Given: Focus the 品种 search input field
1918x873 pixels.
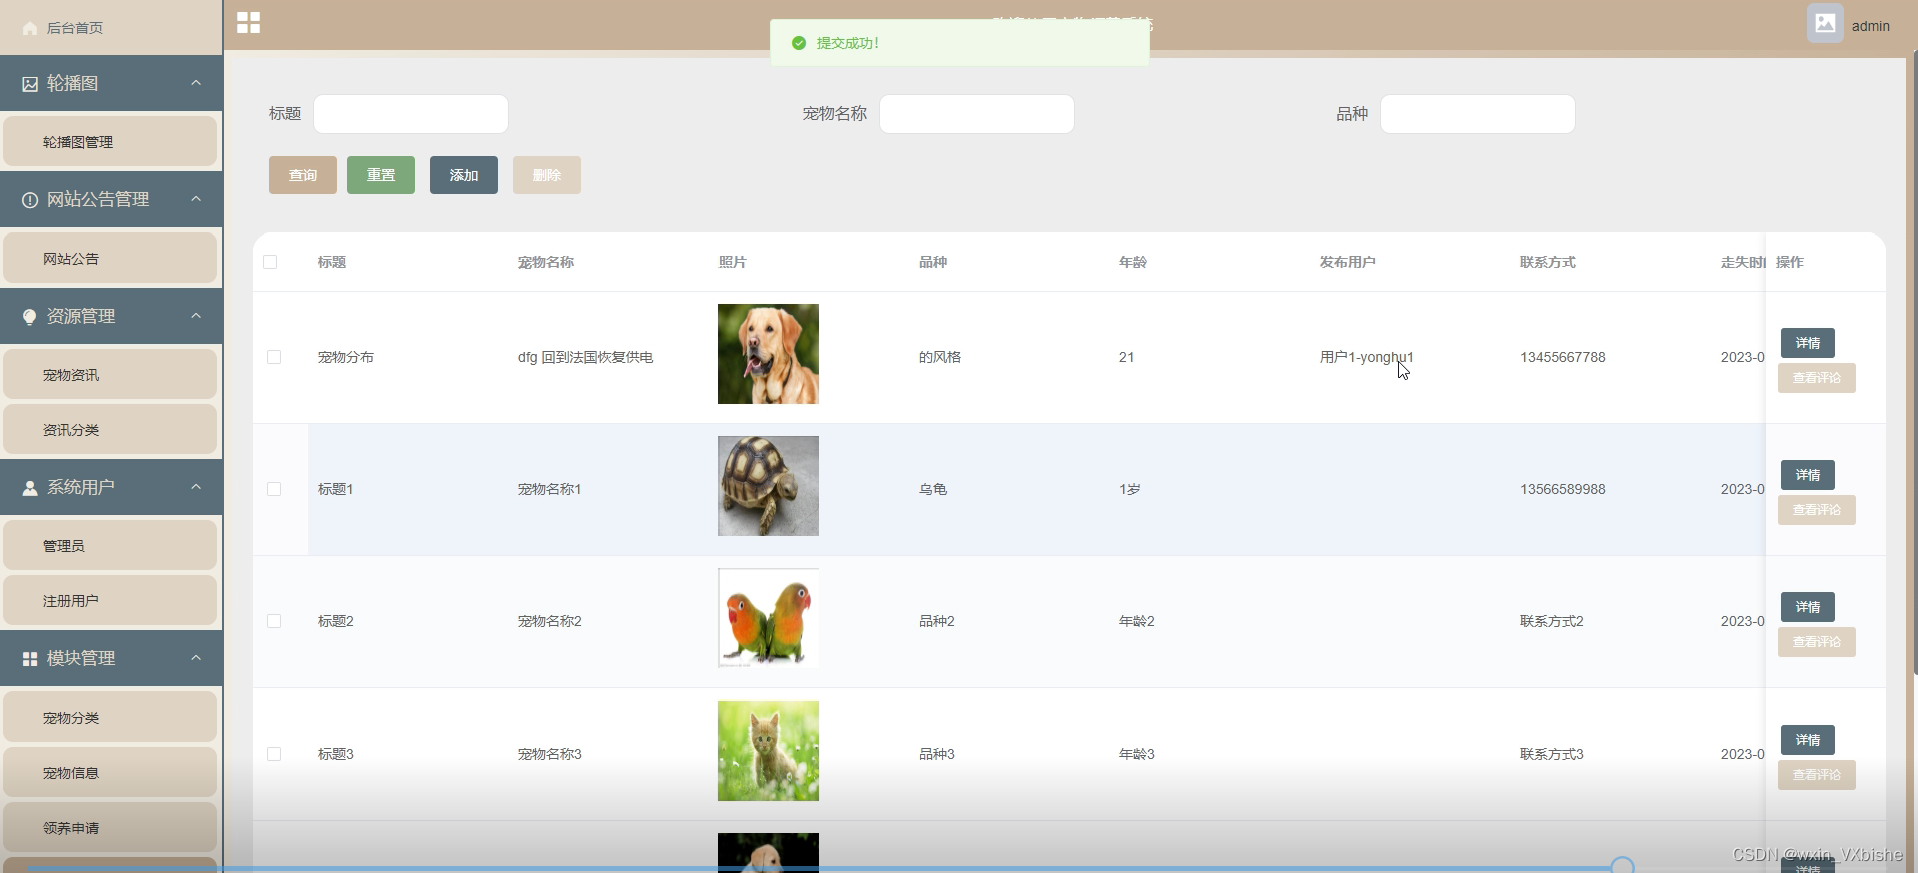Looking at the screenshot, I should click(x=1478, y=114).
